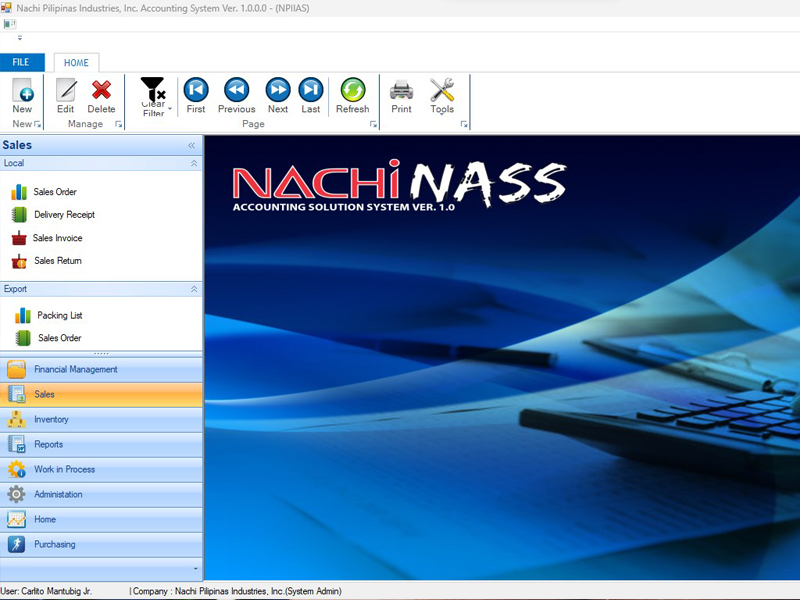Screen dimensions: 800x600
Task: Go to Previous page
Action: pyautogui.click(x=236, y=91)
